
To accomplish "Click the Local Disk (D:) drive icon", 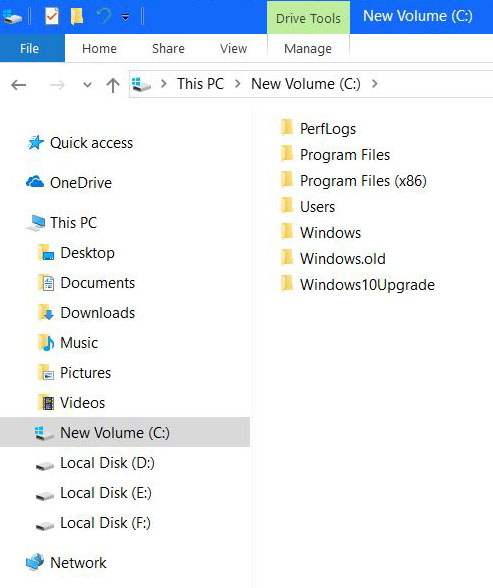I will (45, 465).
